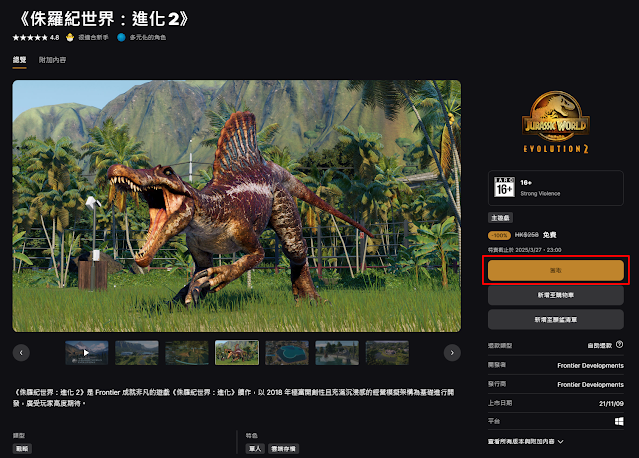
Task: Expand 查看所有版本與附加內容 editions chevron
Action: 560,442
